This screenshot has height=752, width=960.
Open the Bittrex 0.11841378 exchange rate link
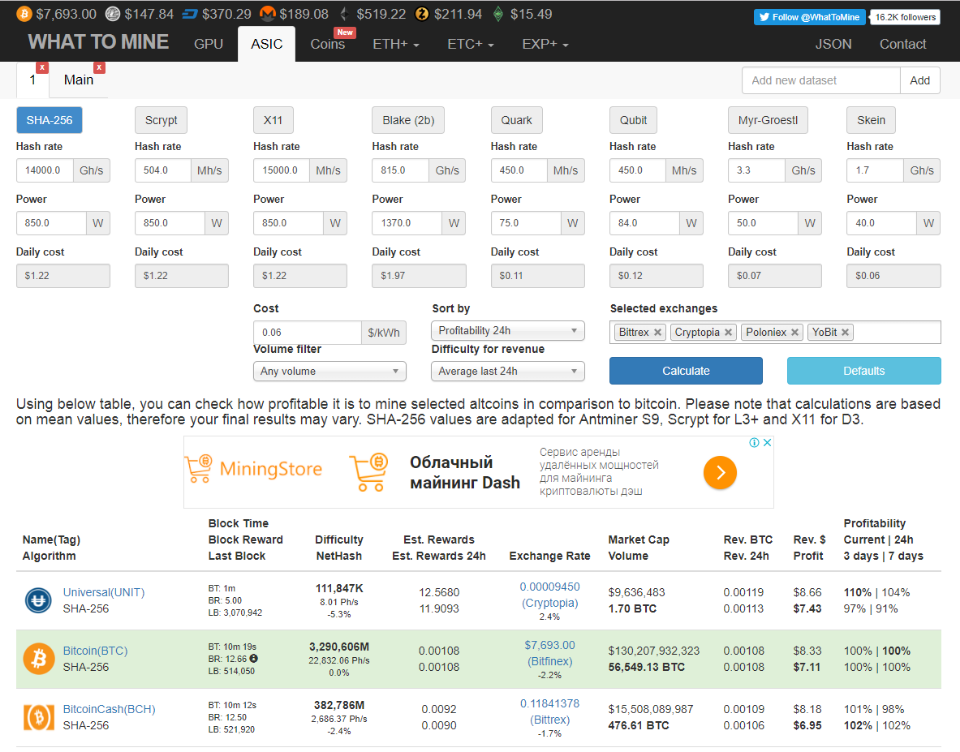[550, 712]
